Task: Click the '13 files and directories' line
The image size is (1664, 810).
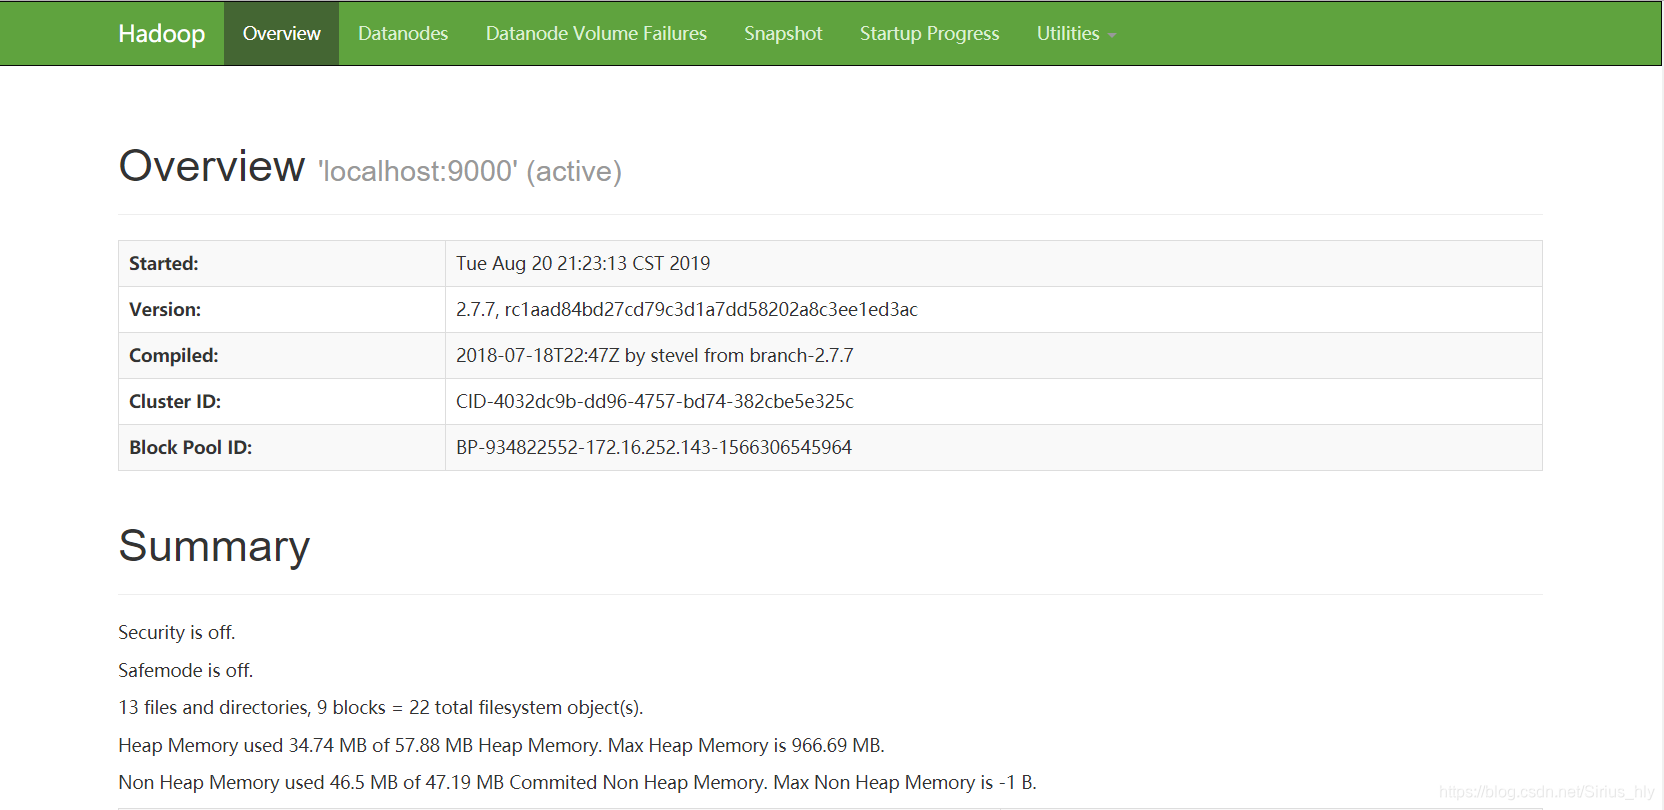Action: (x=381, y=708)
